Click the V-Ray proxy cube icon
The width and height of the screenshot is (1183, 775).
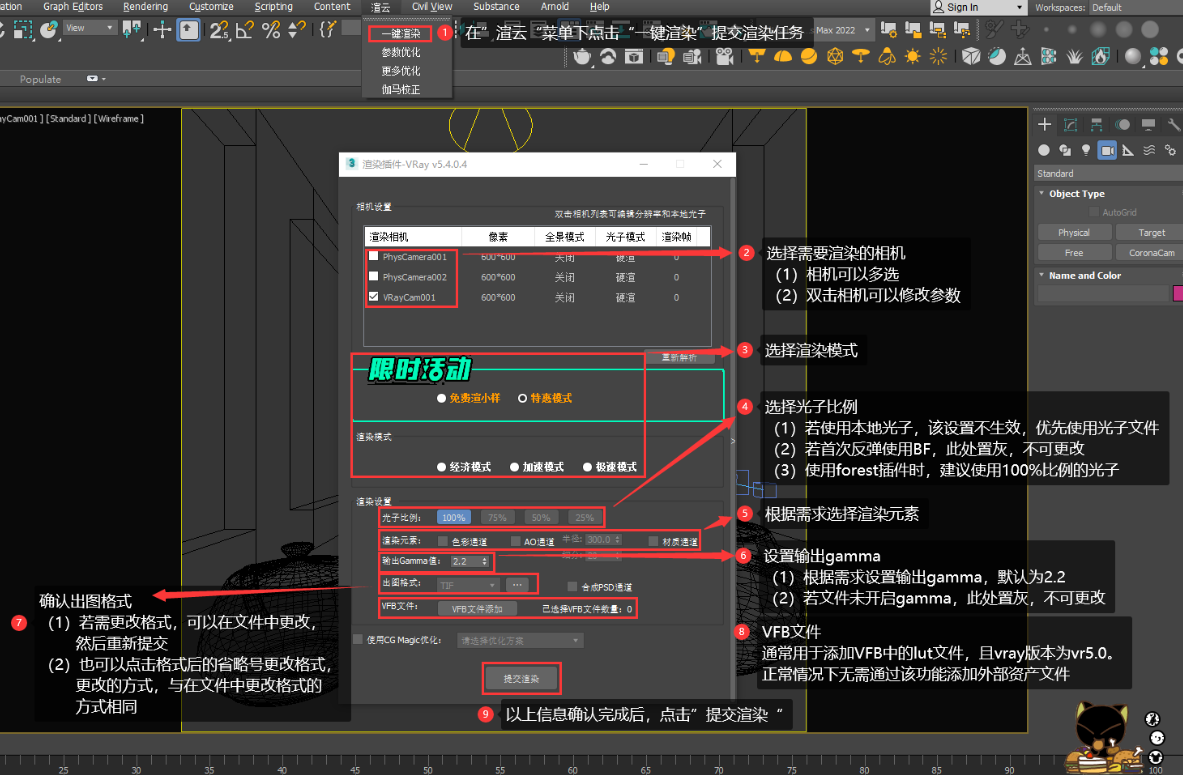click(971, 57)
